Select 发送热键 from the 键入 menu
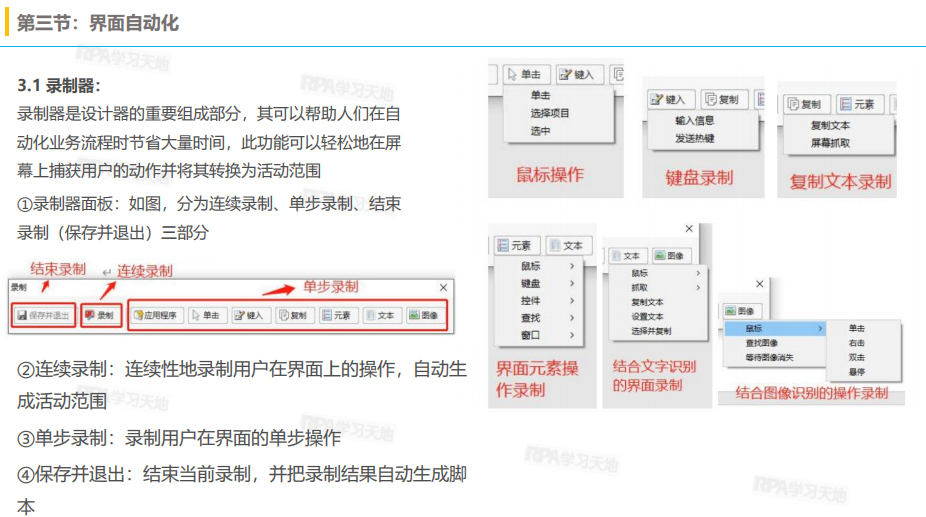 [695, 137]
